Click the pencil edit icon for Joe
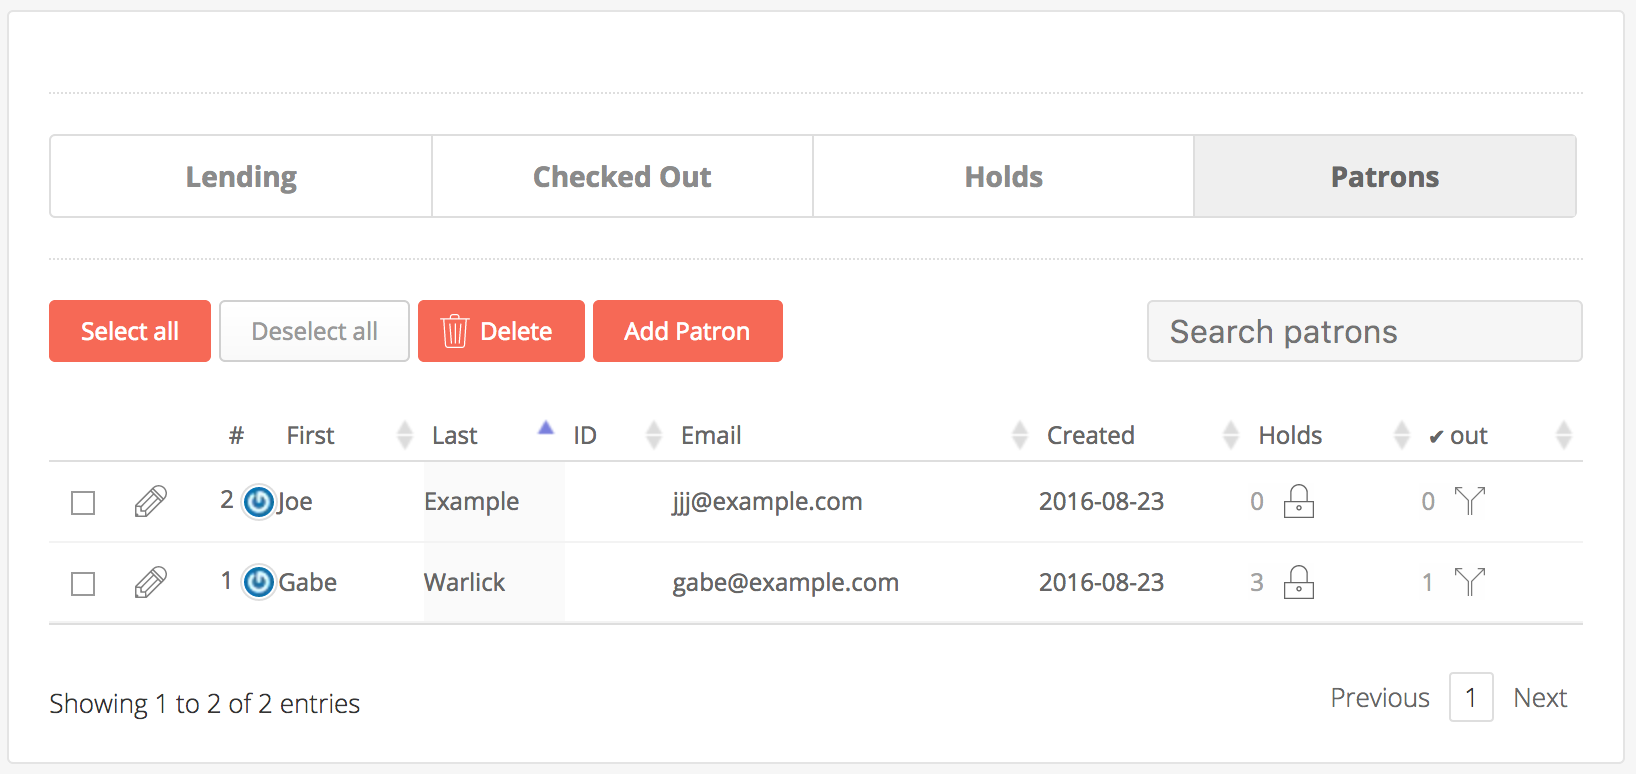The height and width of the screenshot is (774, 1636). click(x=150, y=501)
